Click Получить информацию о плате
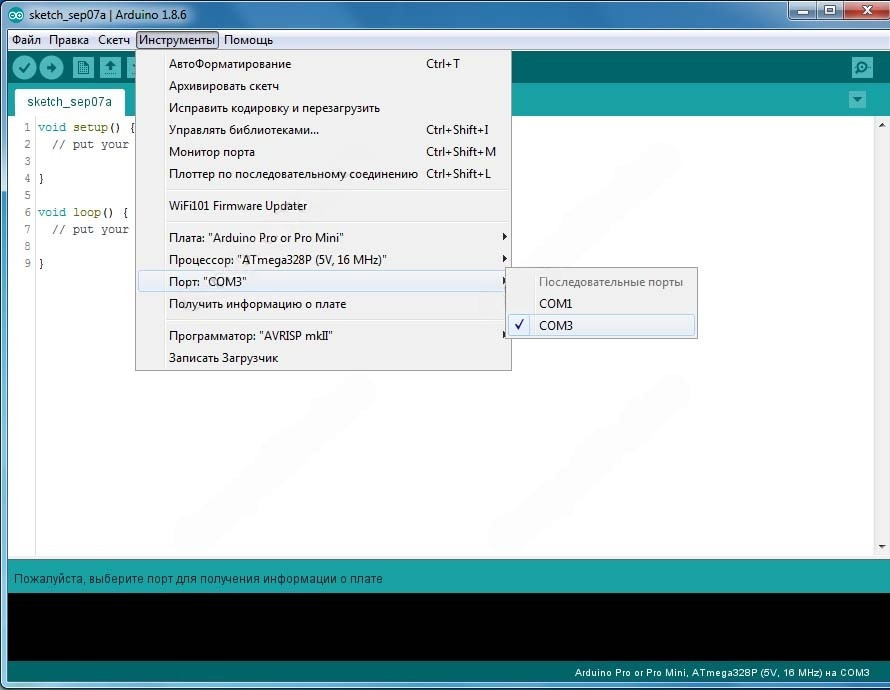890x690 pixels. pos(257,304)
